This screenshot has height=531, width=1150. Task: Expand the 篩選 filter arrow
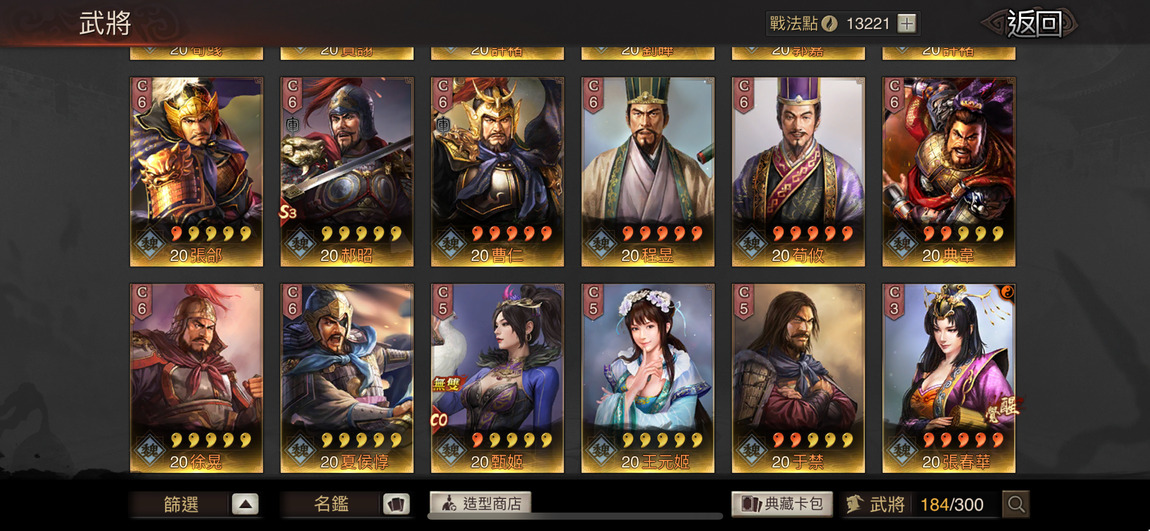(246, 504)
